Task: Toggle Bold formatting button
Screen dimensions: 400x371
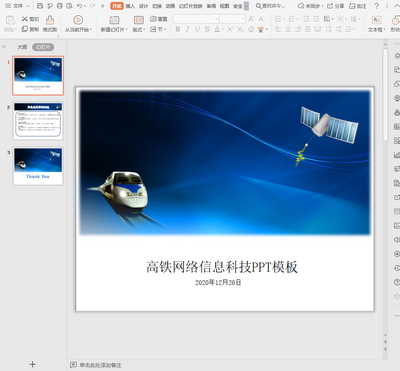Action: point(178,29)
